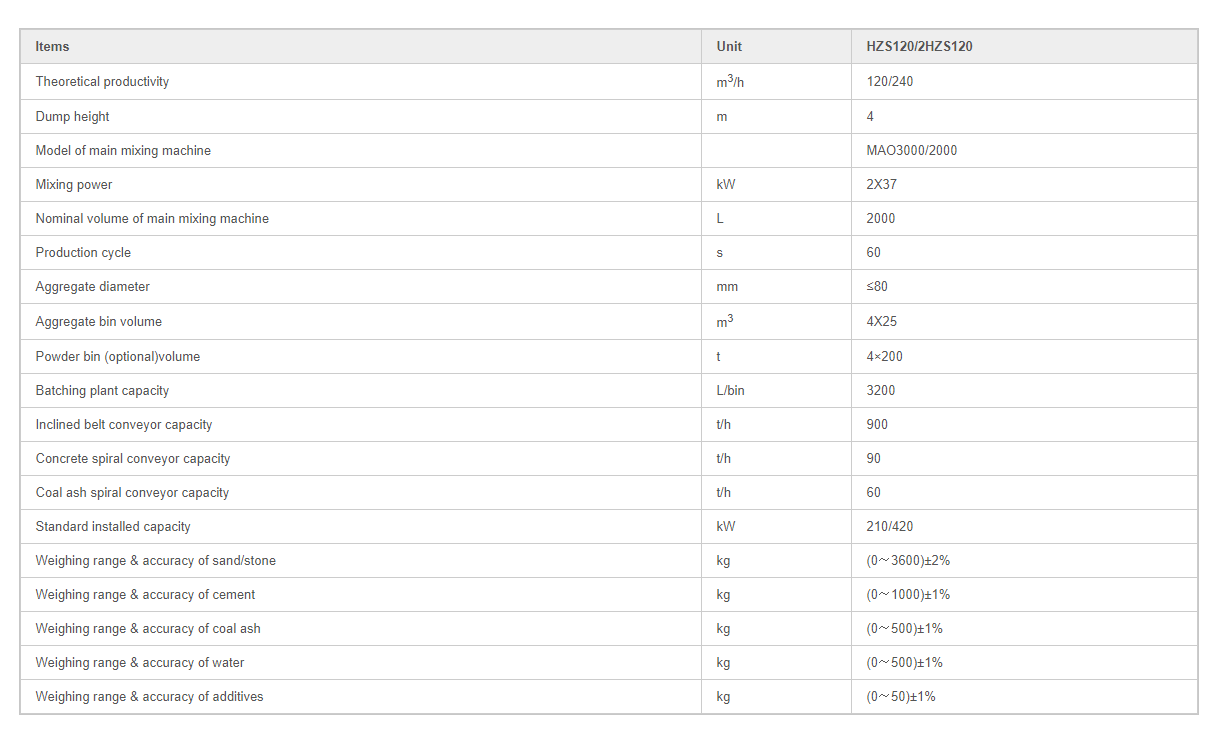
Task: Click the 120/240 productivity value
Action: click(x=889, y=82)
